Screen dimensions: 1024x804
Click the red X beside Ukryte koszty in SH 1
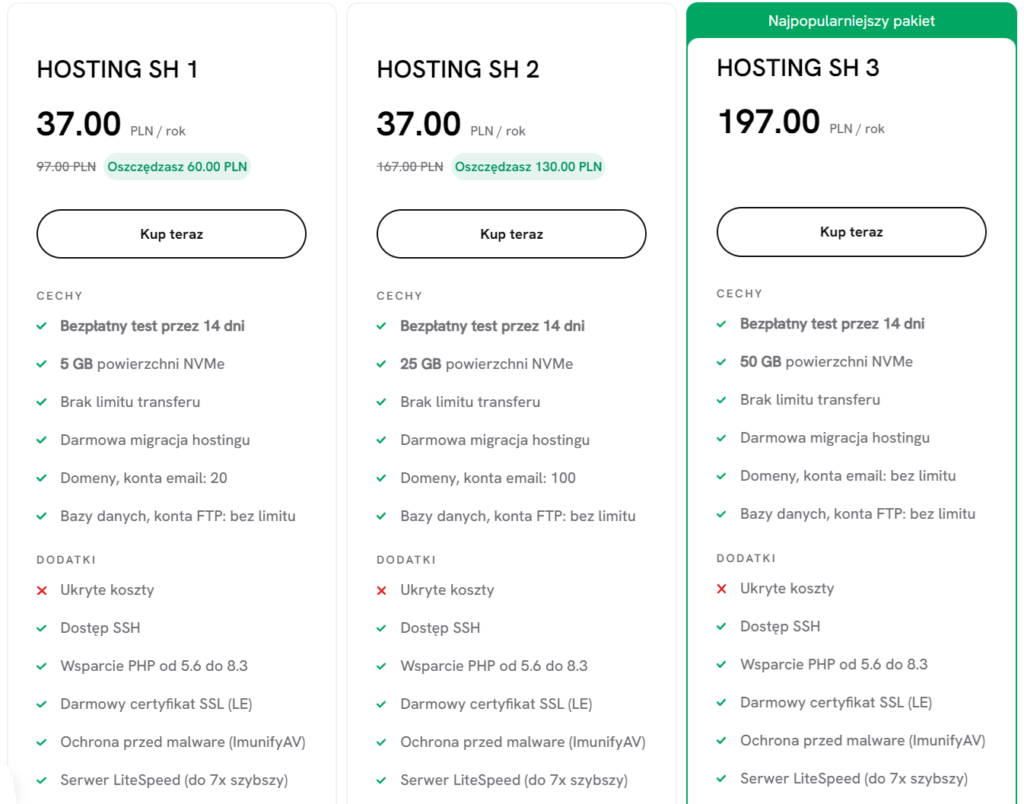[x=42, y=590]
